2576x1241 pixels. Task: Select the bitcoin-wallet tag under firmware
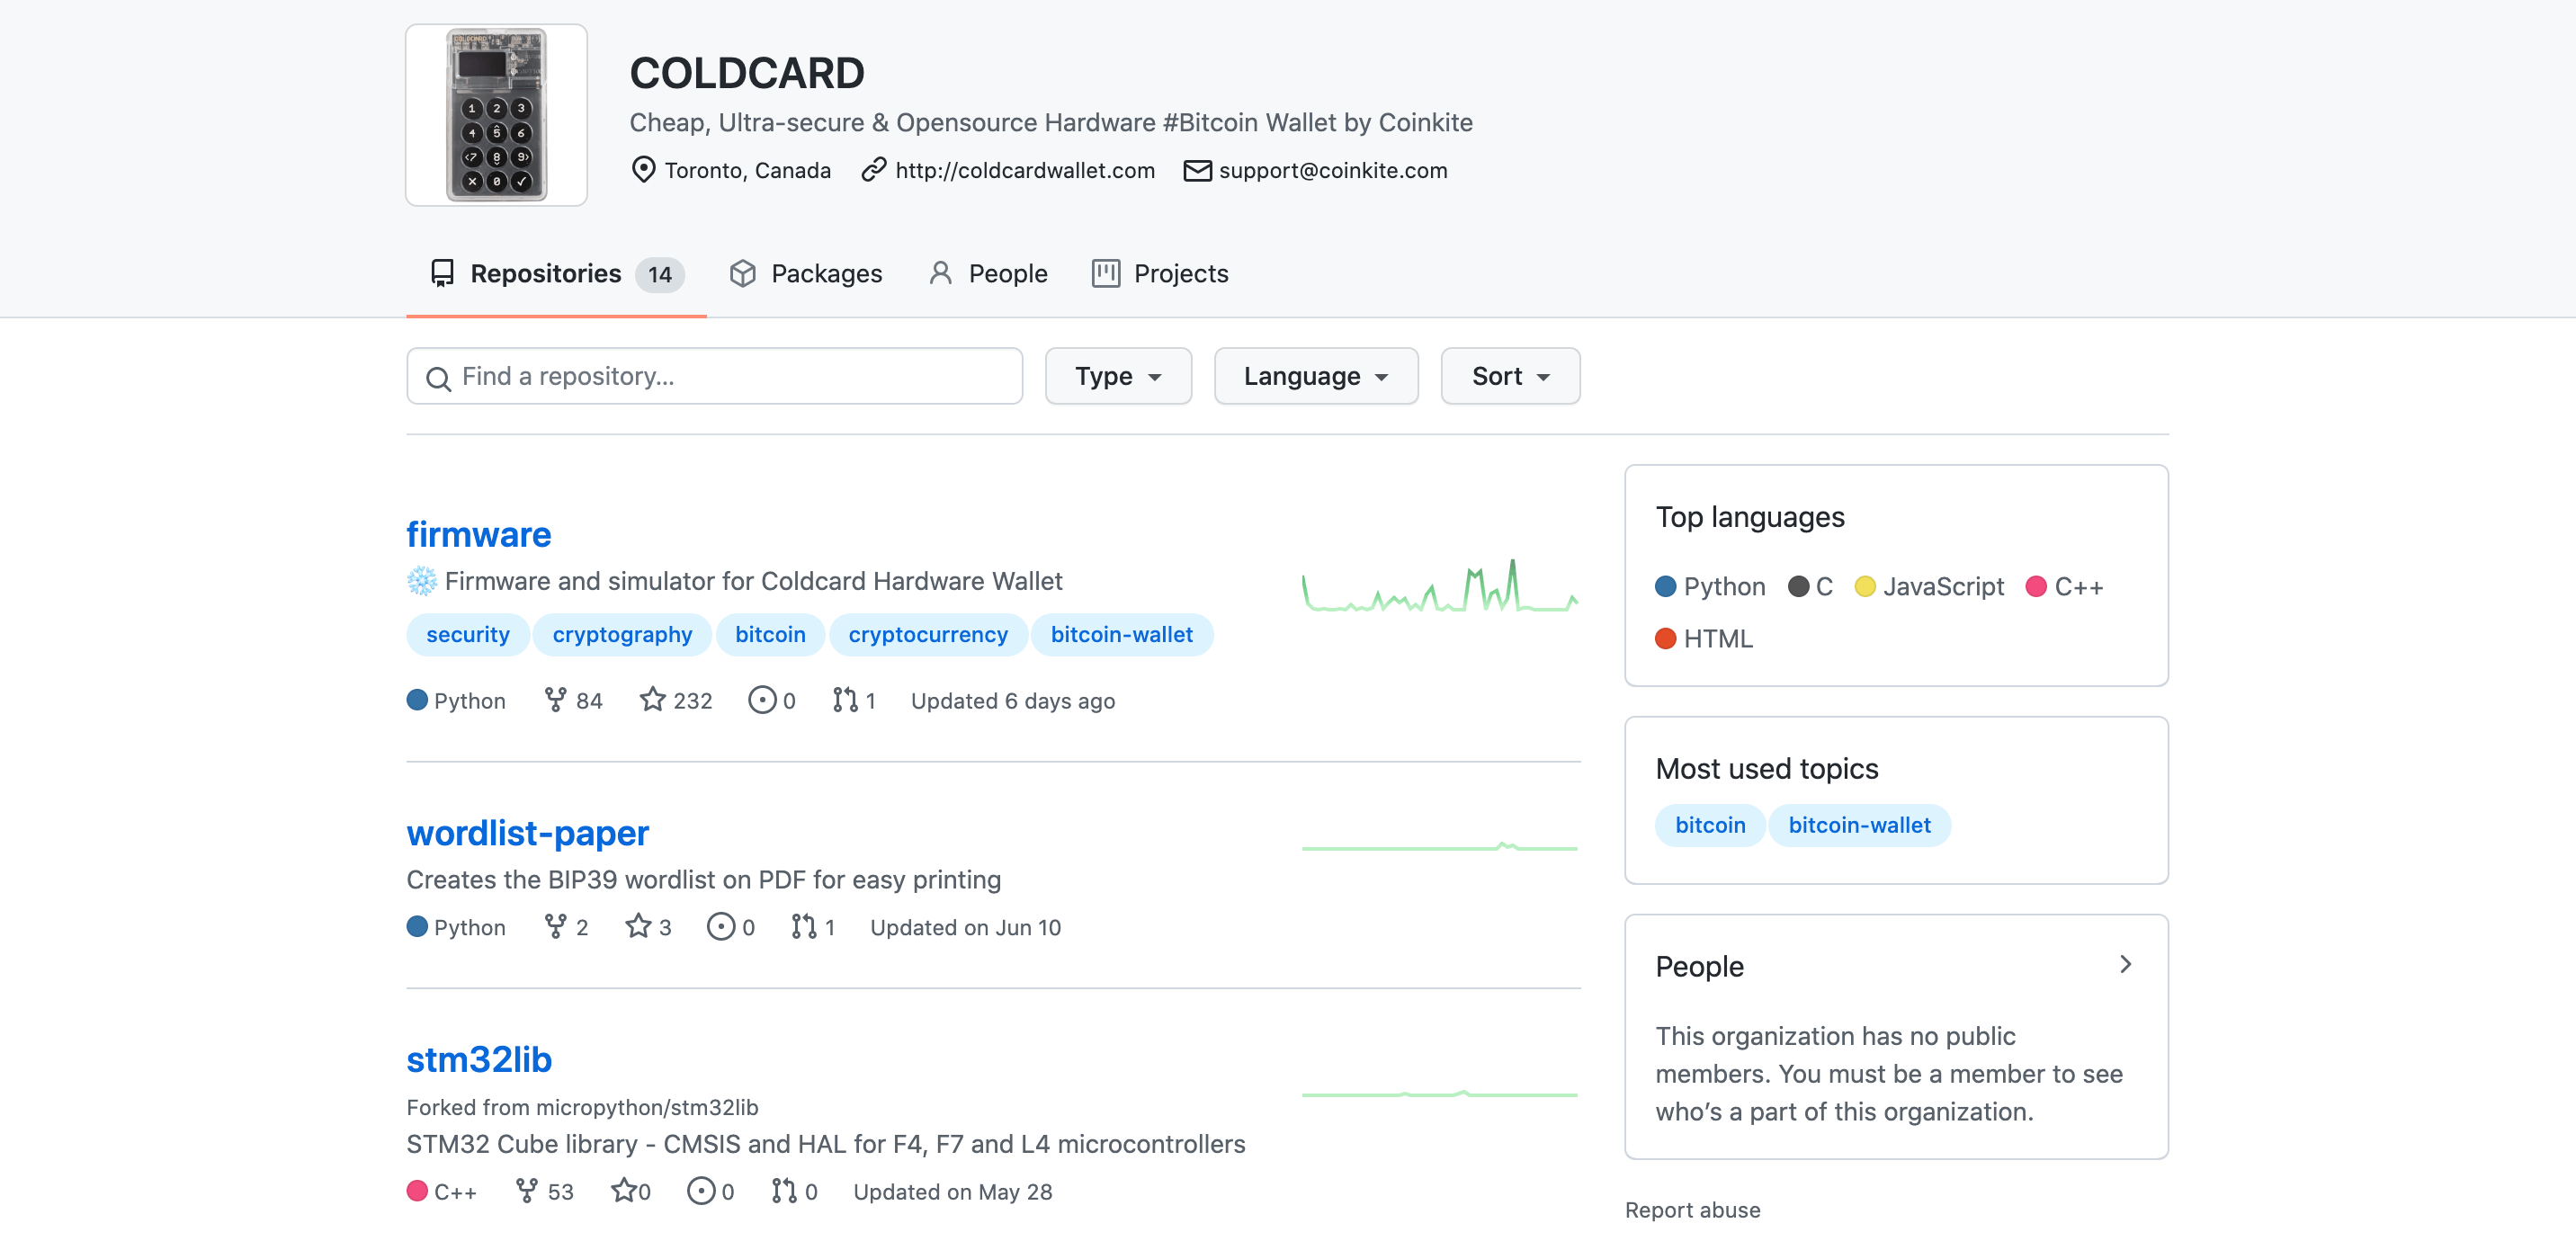1121,635
